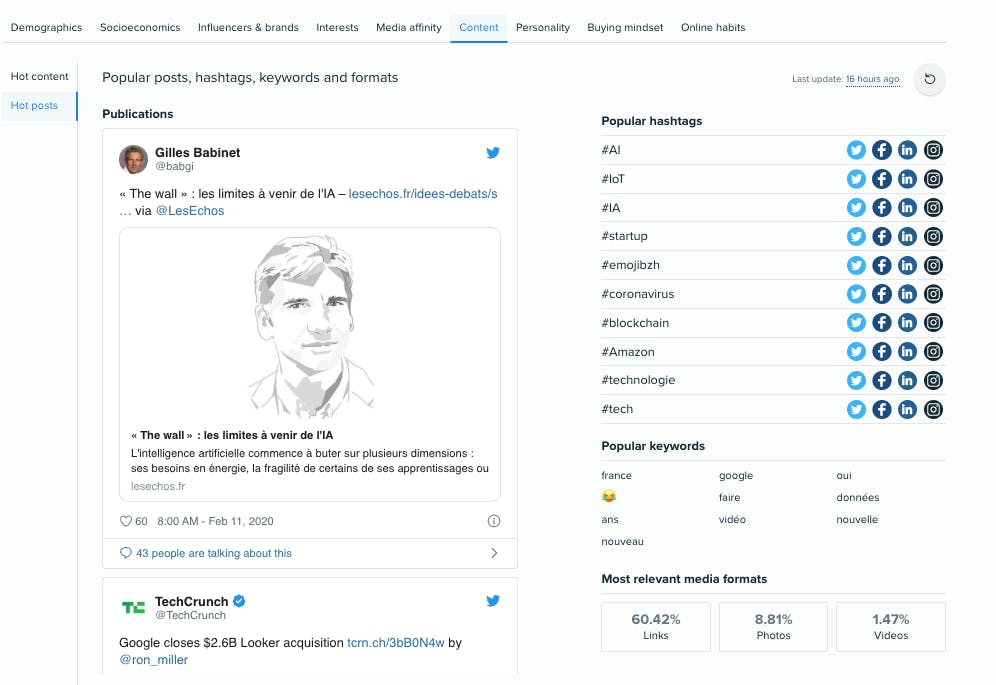Open Gilles Babinet profile name
996x685 pixels.
[x=198, y=153]
